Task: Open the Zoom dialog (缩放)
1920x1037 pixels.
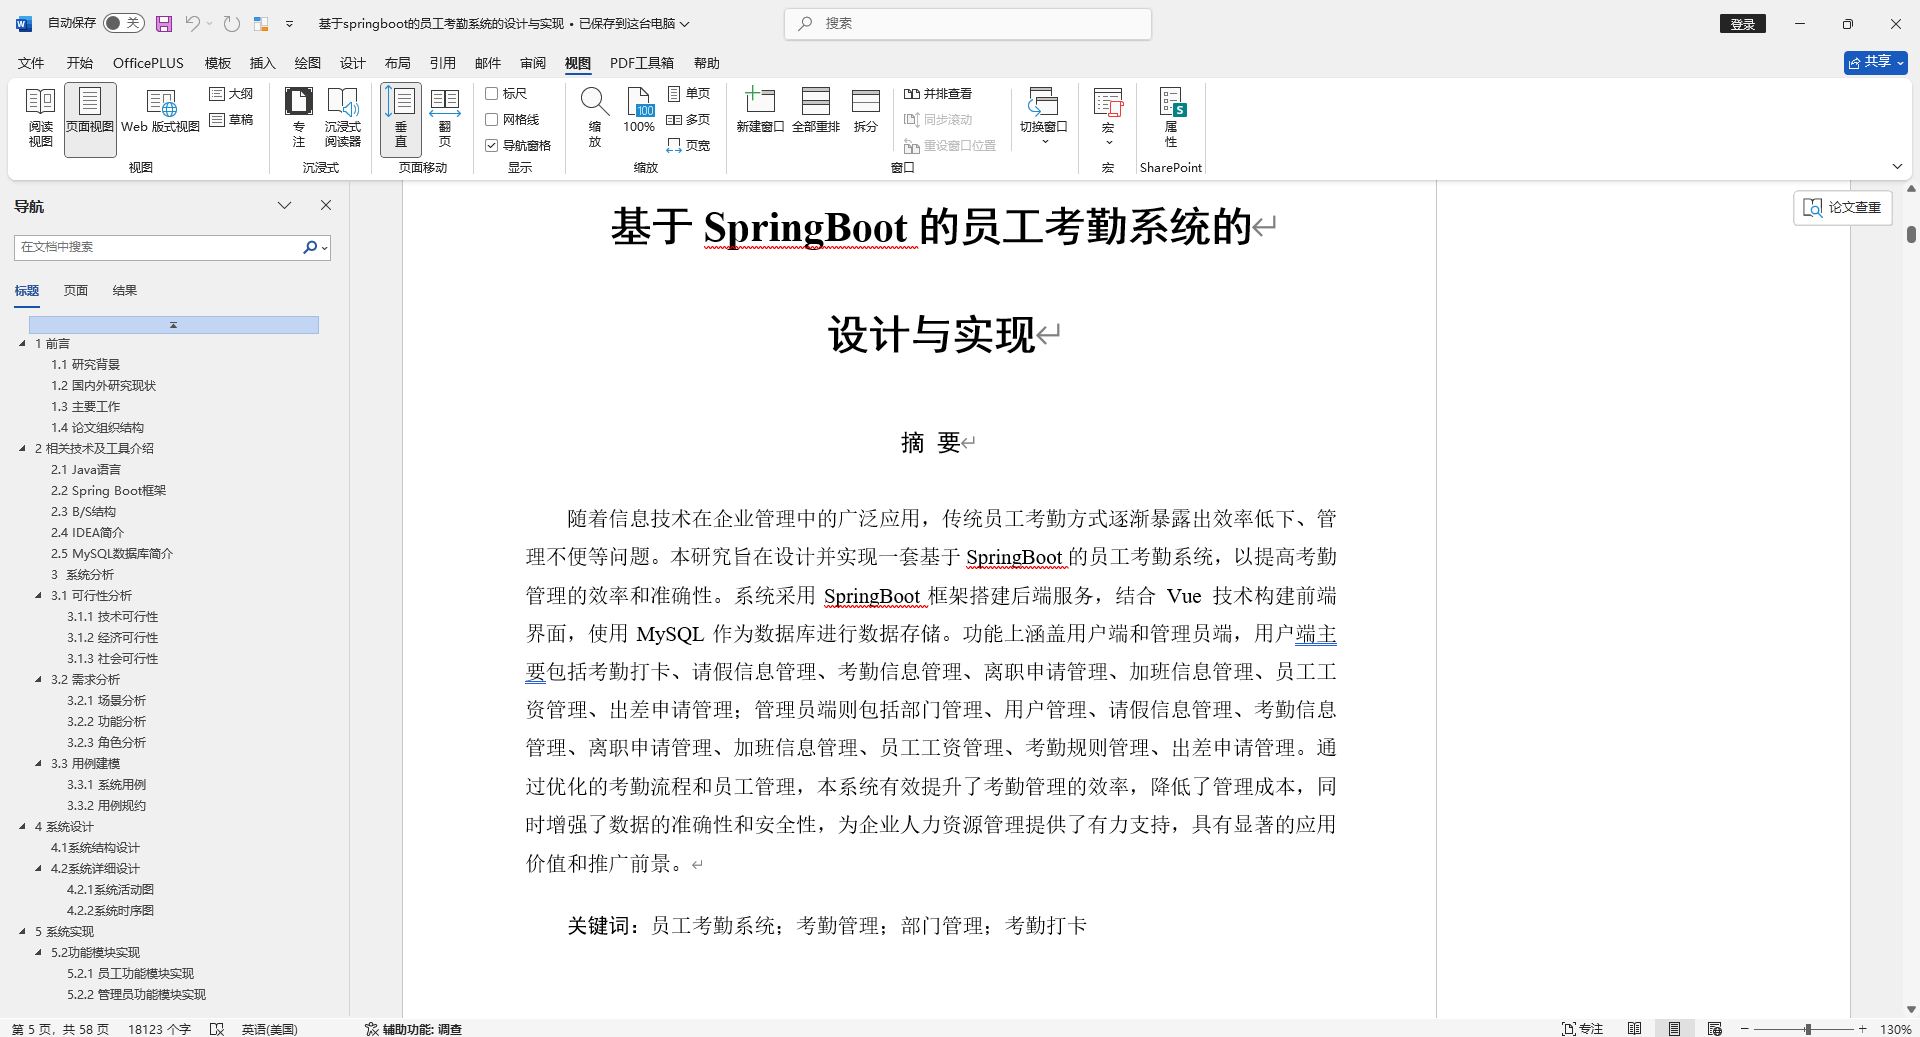Action: tap(594, 119)
